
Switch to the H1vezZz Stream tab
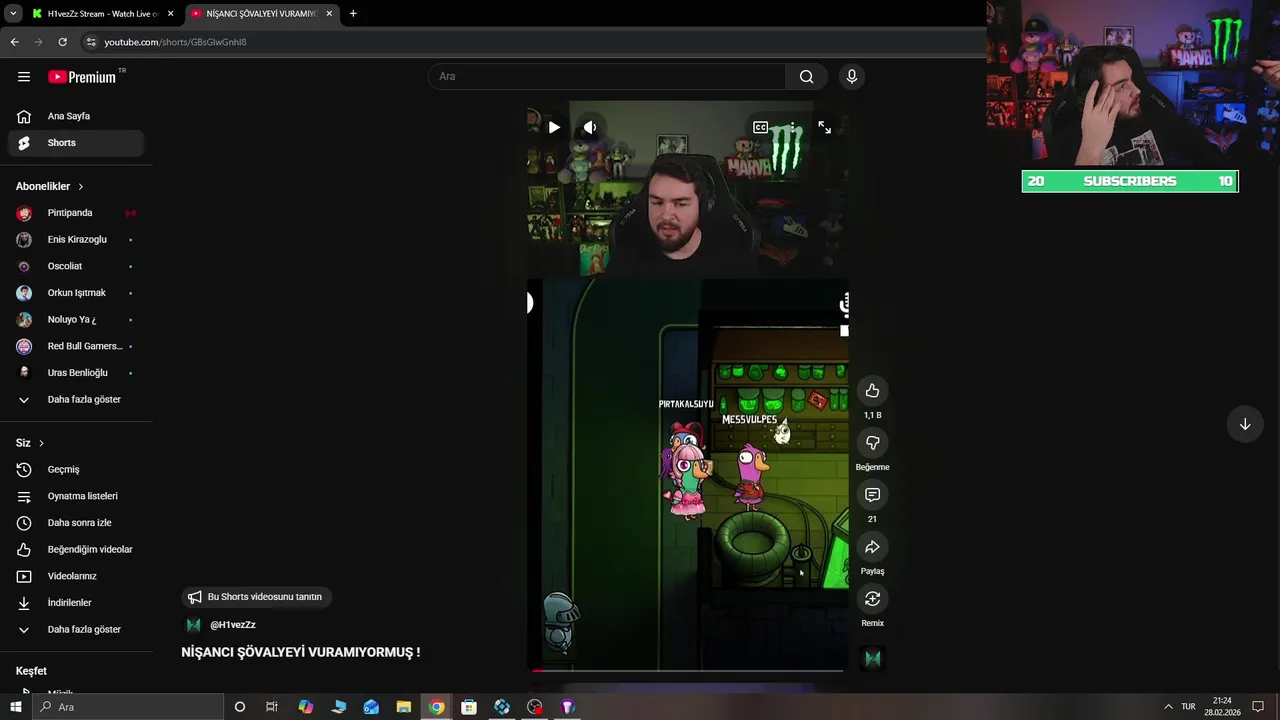click(x=104, y=14)
